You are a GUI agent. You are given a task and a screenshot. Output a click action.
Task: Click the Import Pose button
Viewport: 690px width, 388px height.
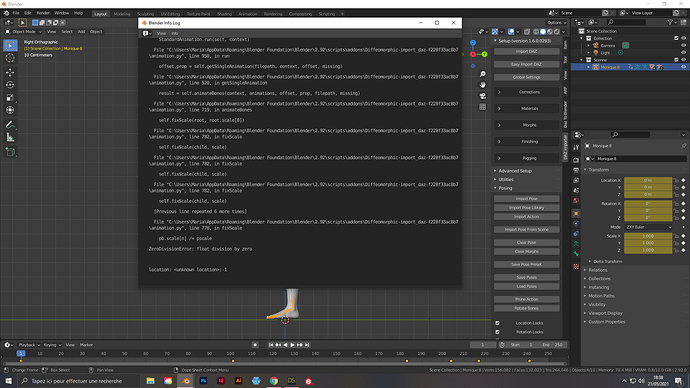527,199
